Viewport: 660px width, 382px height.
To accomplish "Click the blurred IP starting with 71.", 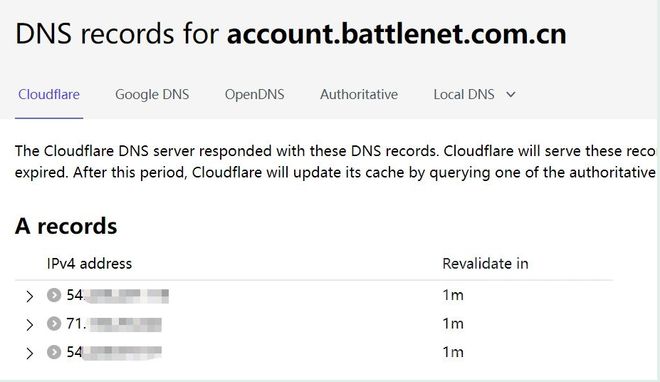I will tap(114, 324).
